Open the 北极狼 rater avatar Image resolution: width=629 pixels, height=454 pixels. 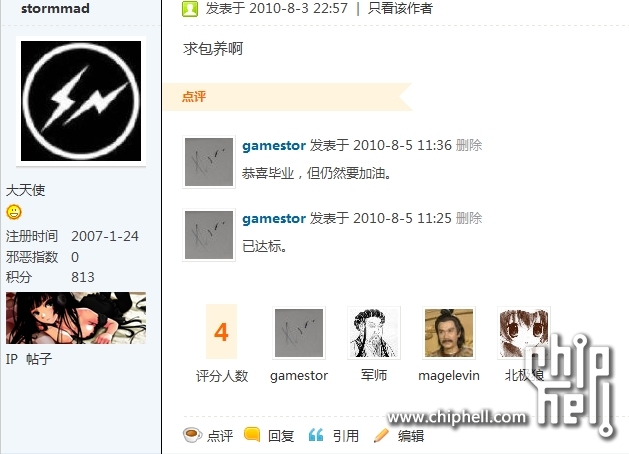[x=524, y=332]
